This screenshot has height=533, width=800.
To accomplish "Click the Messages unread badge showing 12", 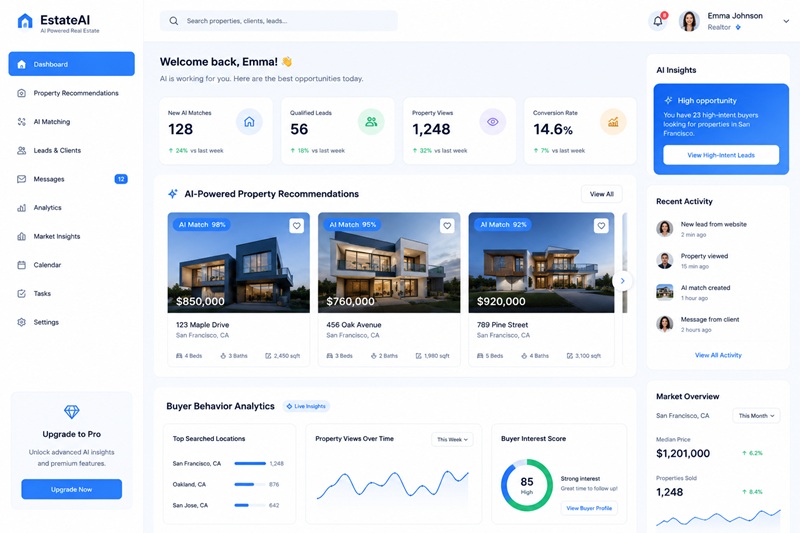I will pos(121,179).
